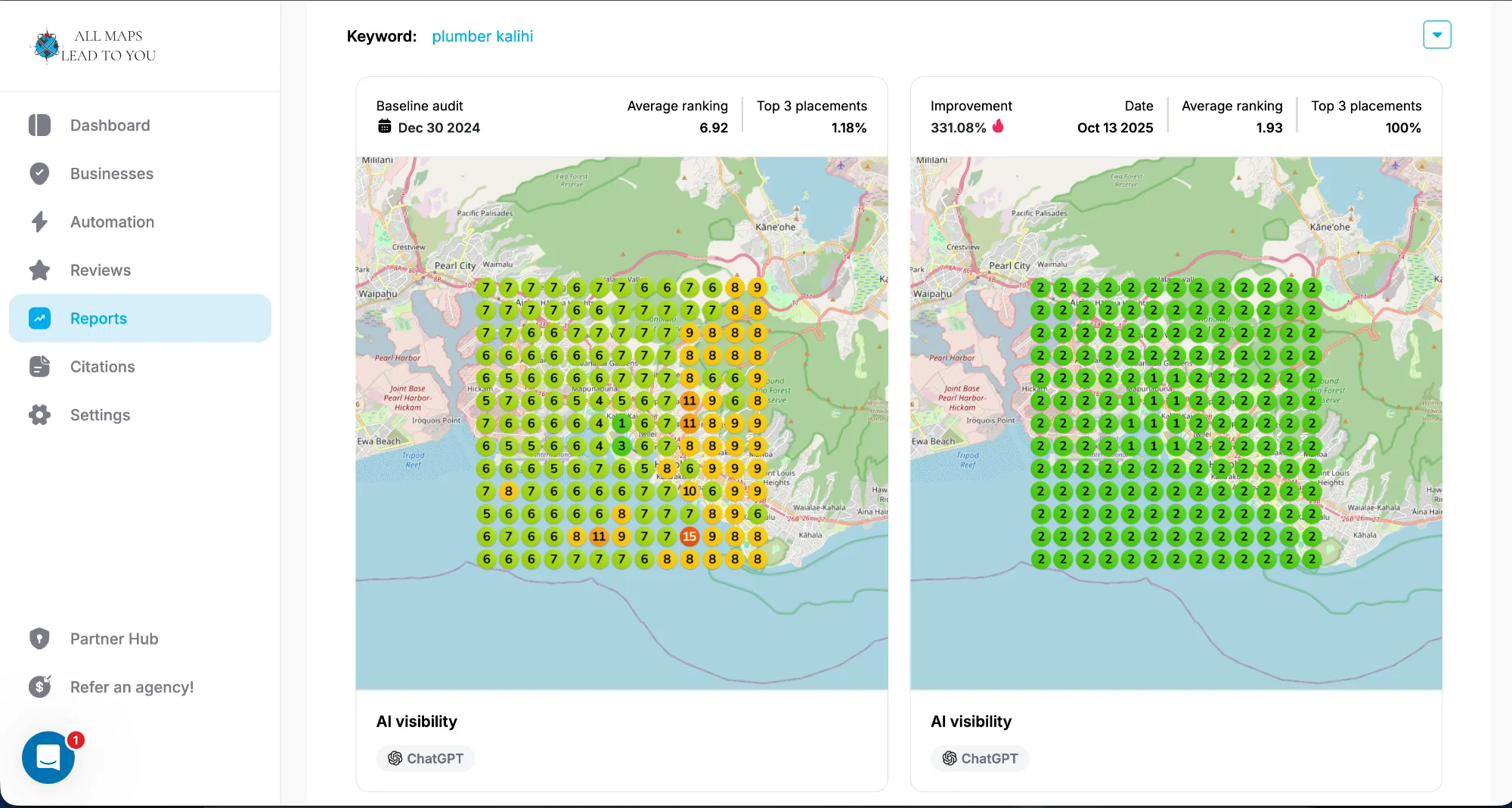Screen dimensions: 1512x812
Task: Click the Settings gear icon
Action: click(40, 415)
